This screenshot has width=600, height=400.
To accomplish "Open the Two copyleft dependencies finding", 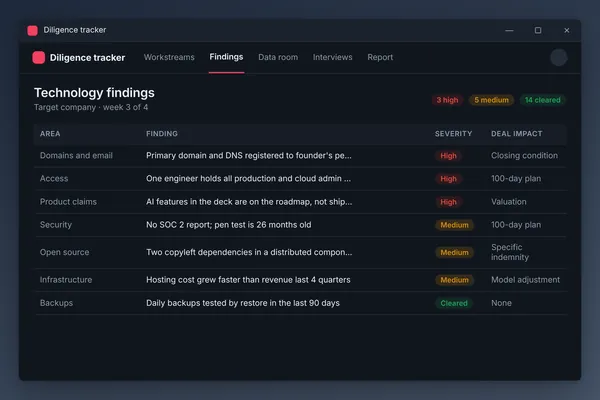I will pyautogui.click(x=249, y=252).
